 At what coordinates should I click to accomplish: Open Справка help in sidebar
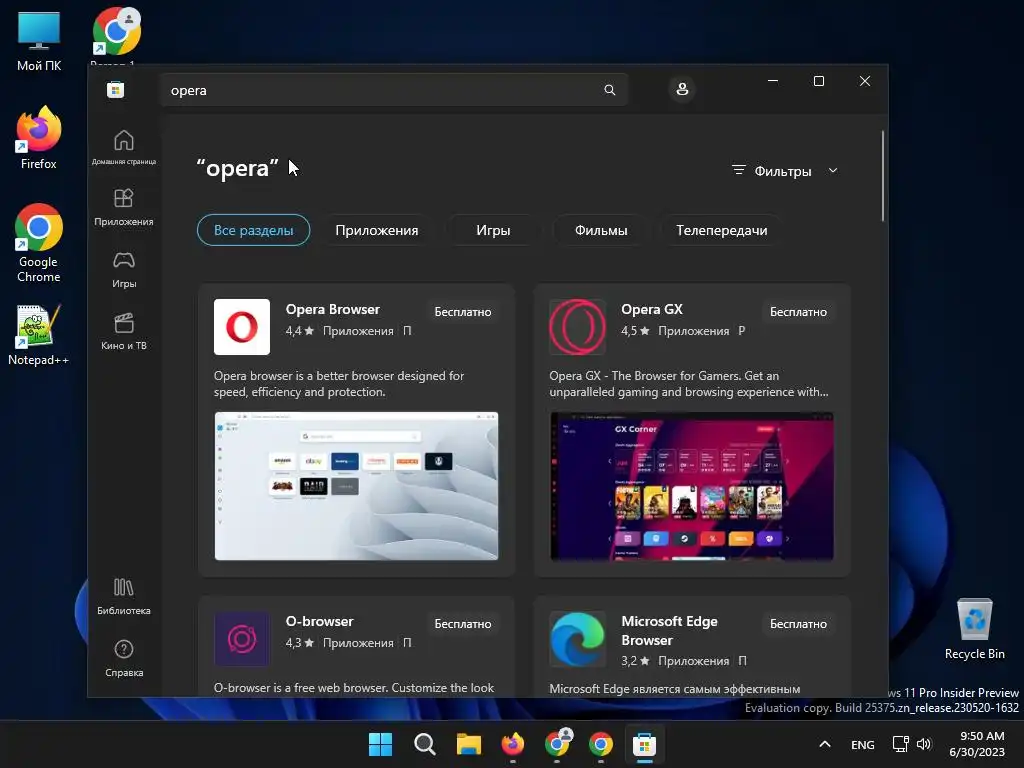click(123, 658)
